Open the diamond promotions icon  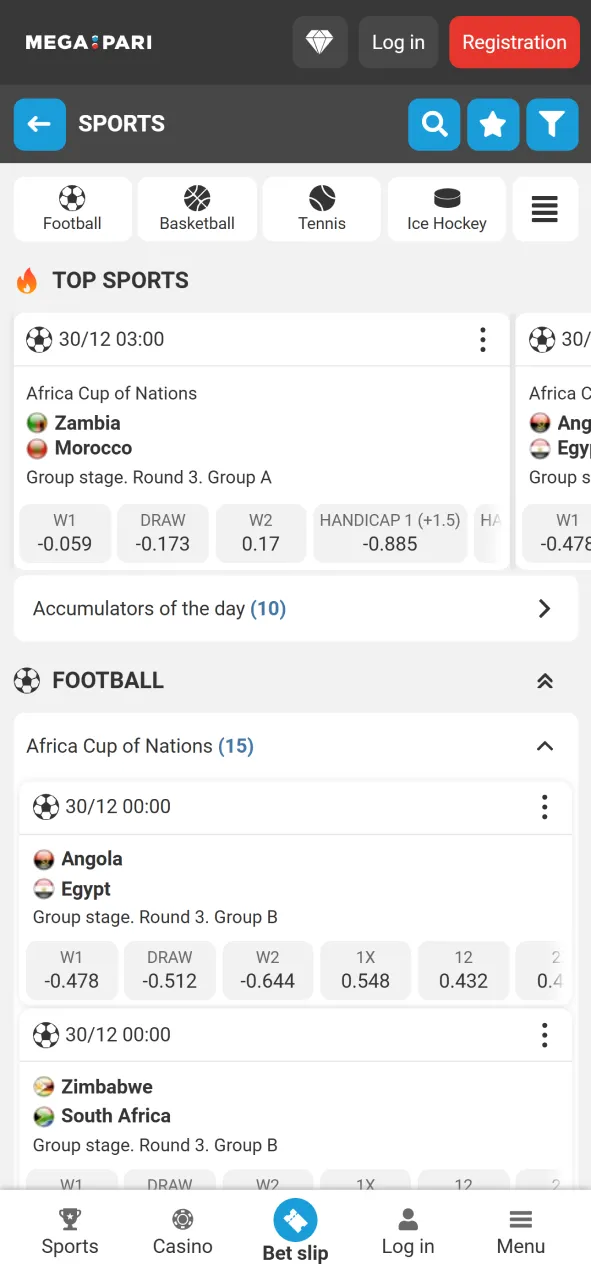tap(319, 42)
